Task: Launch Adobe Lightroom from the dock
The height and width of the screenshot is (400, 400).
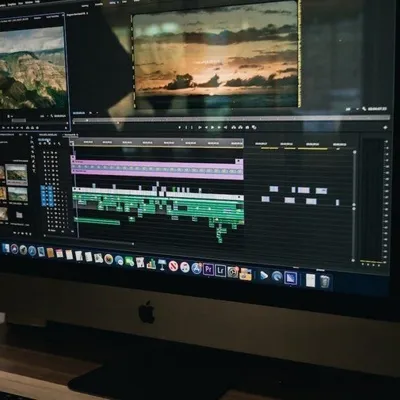Action: coord(220,270)
